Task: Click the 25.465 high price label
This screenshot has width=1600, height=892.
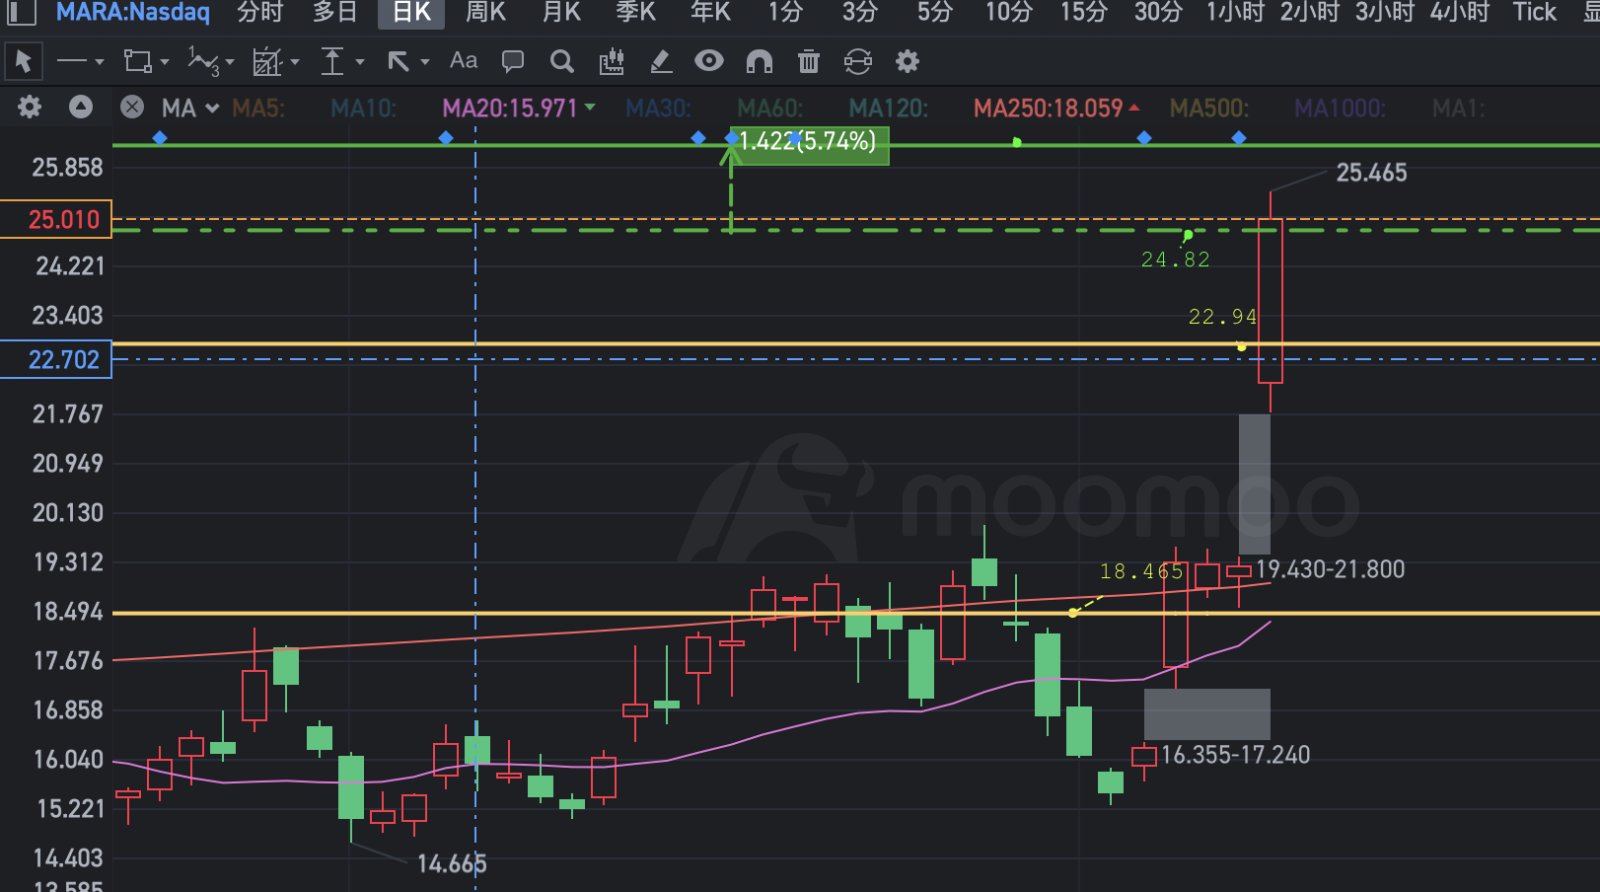Action: (1371, 173)
